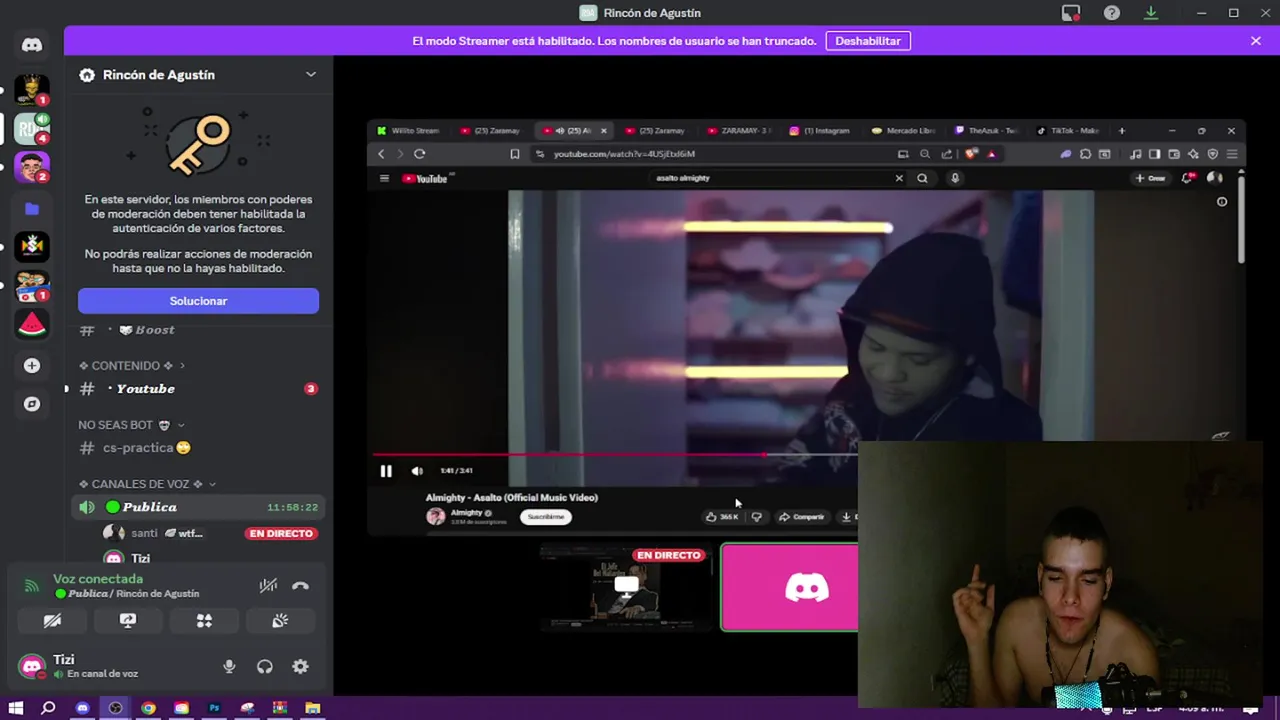Open the Almighty channel avatar
Screen dimensions: 1280x720
coord(436,516)
